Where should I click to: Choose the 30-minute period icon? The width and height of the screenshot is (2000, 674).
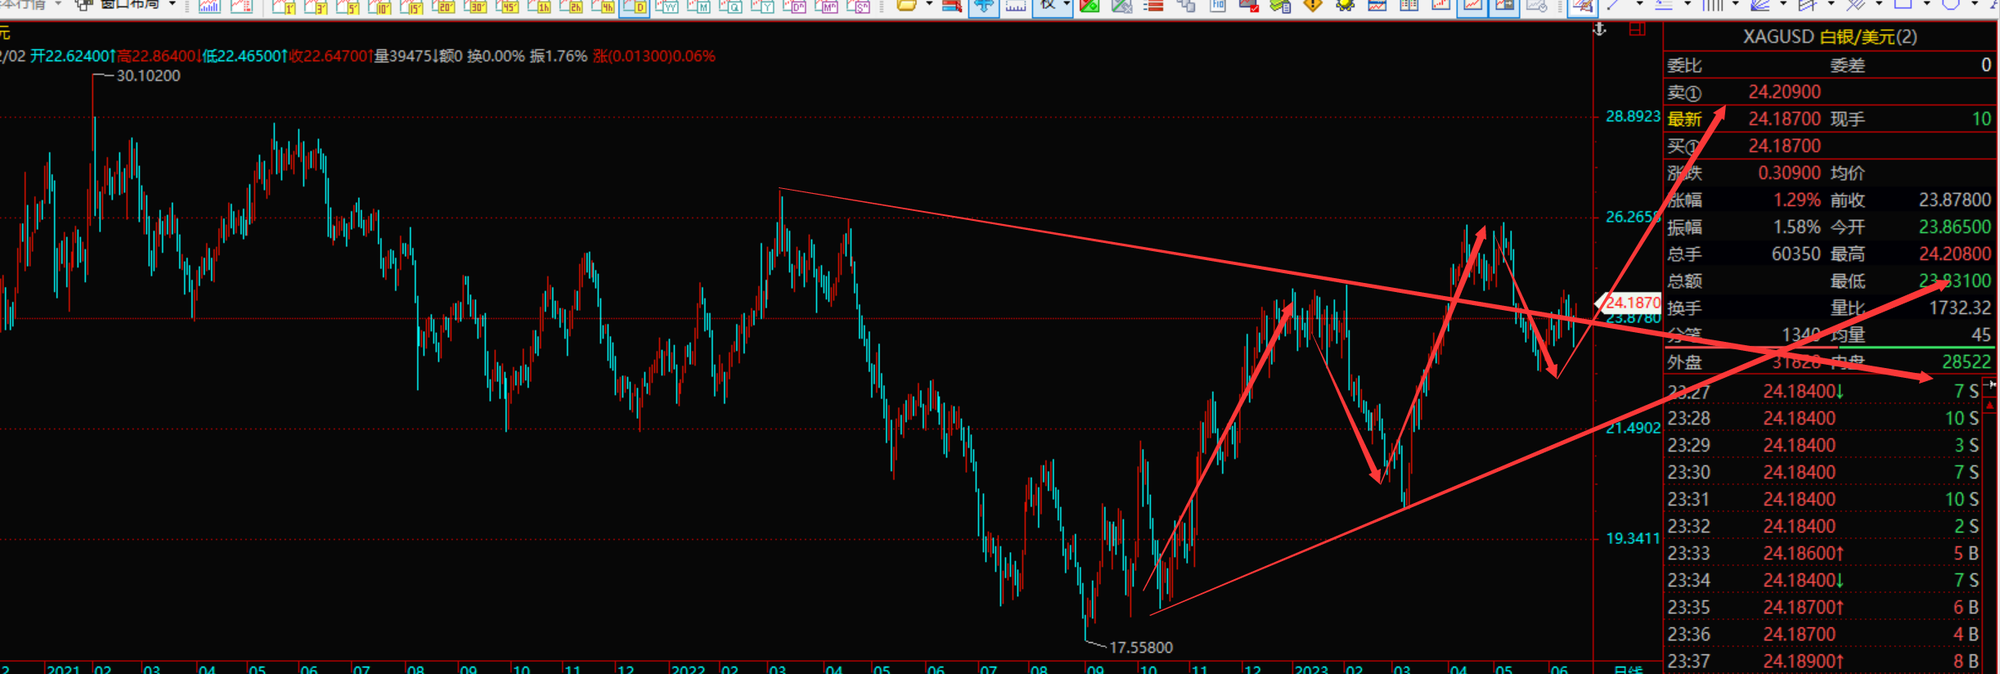point(476,7)
